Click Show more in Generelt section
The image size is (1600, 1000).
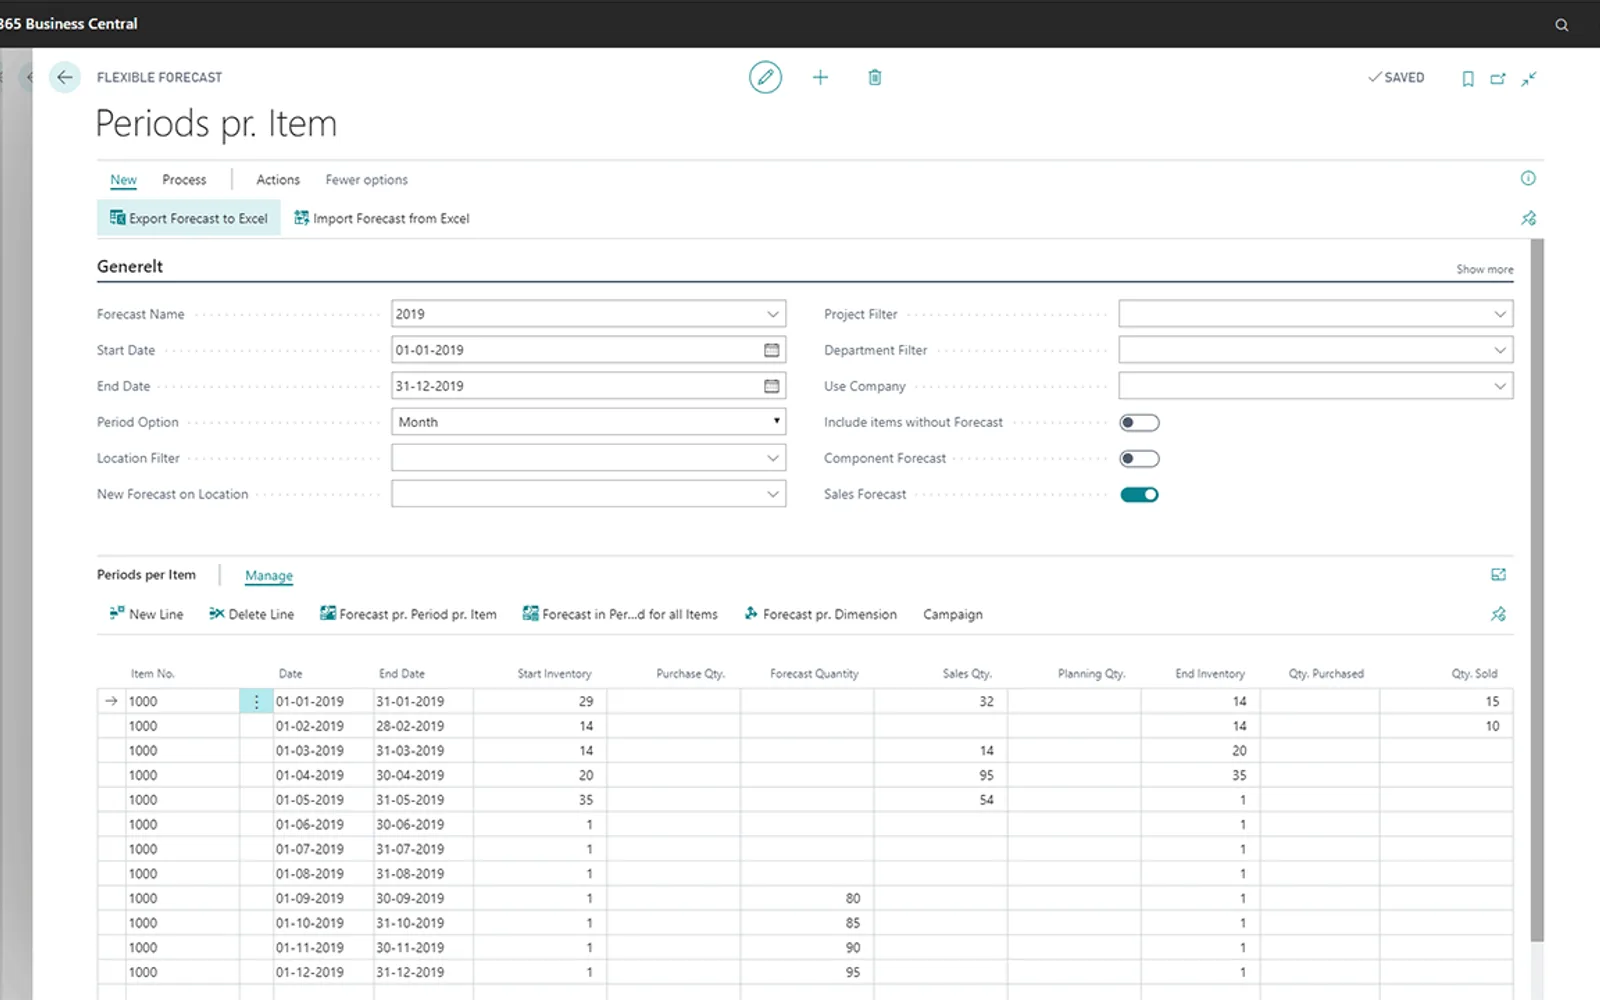pos(1484,270)
